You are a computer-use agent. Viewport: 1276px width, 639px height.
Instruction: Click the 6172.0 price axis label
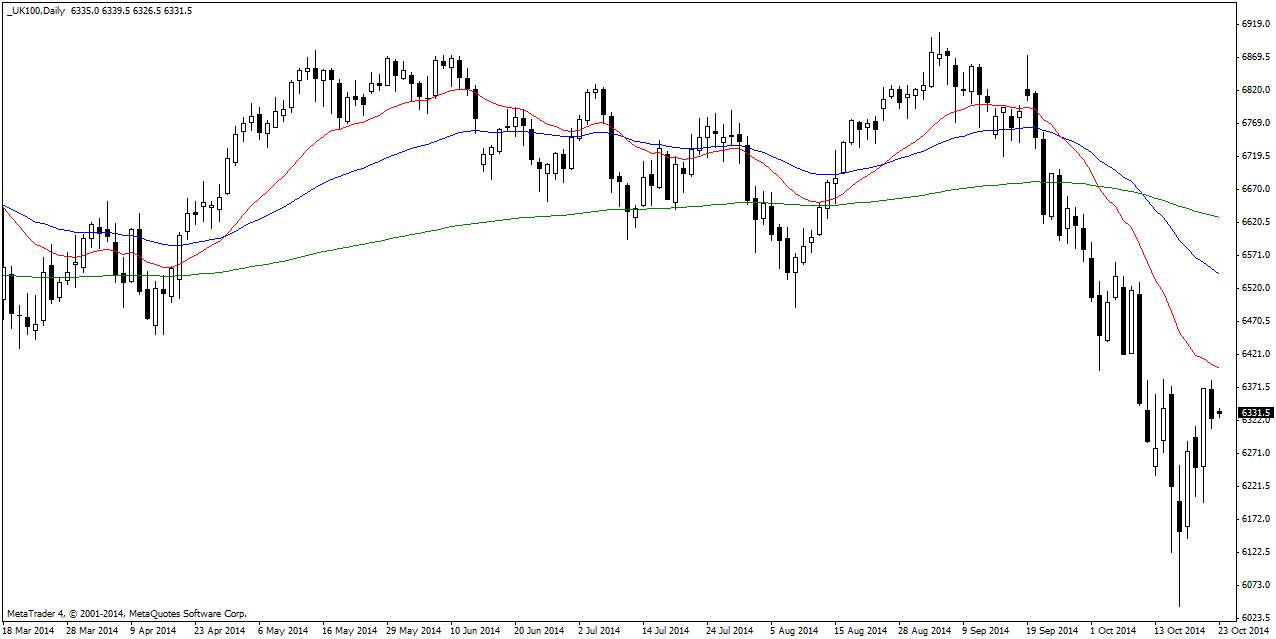point(1255,518)
